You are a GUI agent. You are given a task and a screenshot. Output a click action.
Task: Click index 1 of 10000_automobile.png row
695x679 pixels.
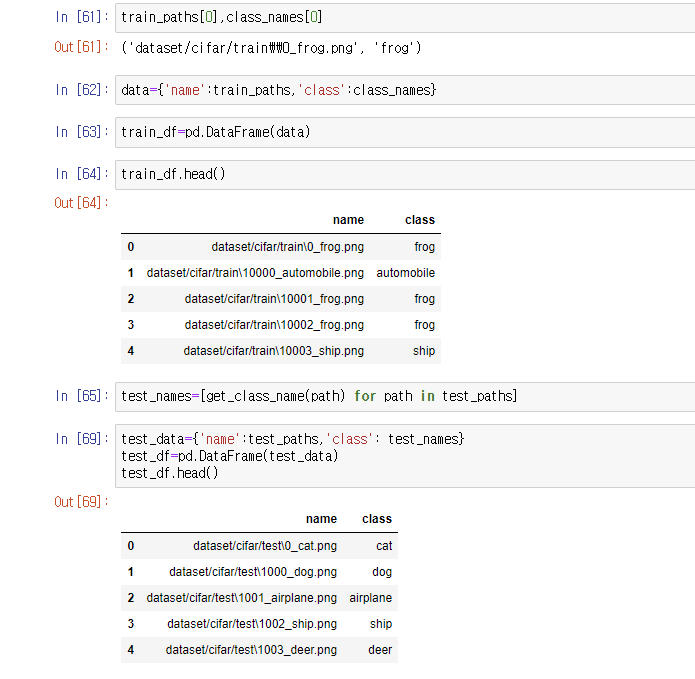coord(131,273)
